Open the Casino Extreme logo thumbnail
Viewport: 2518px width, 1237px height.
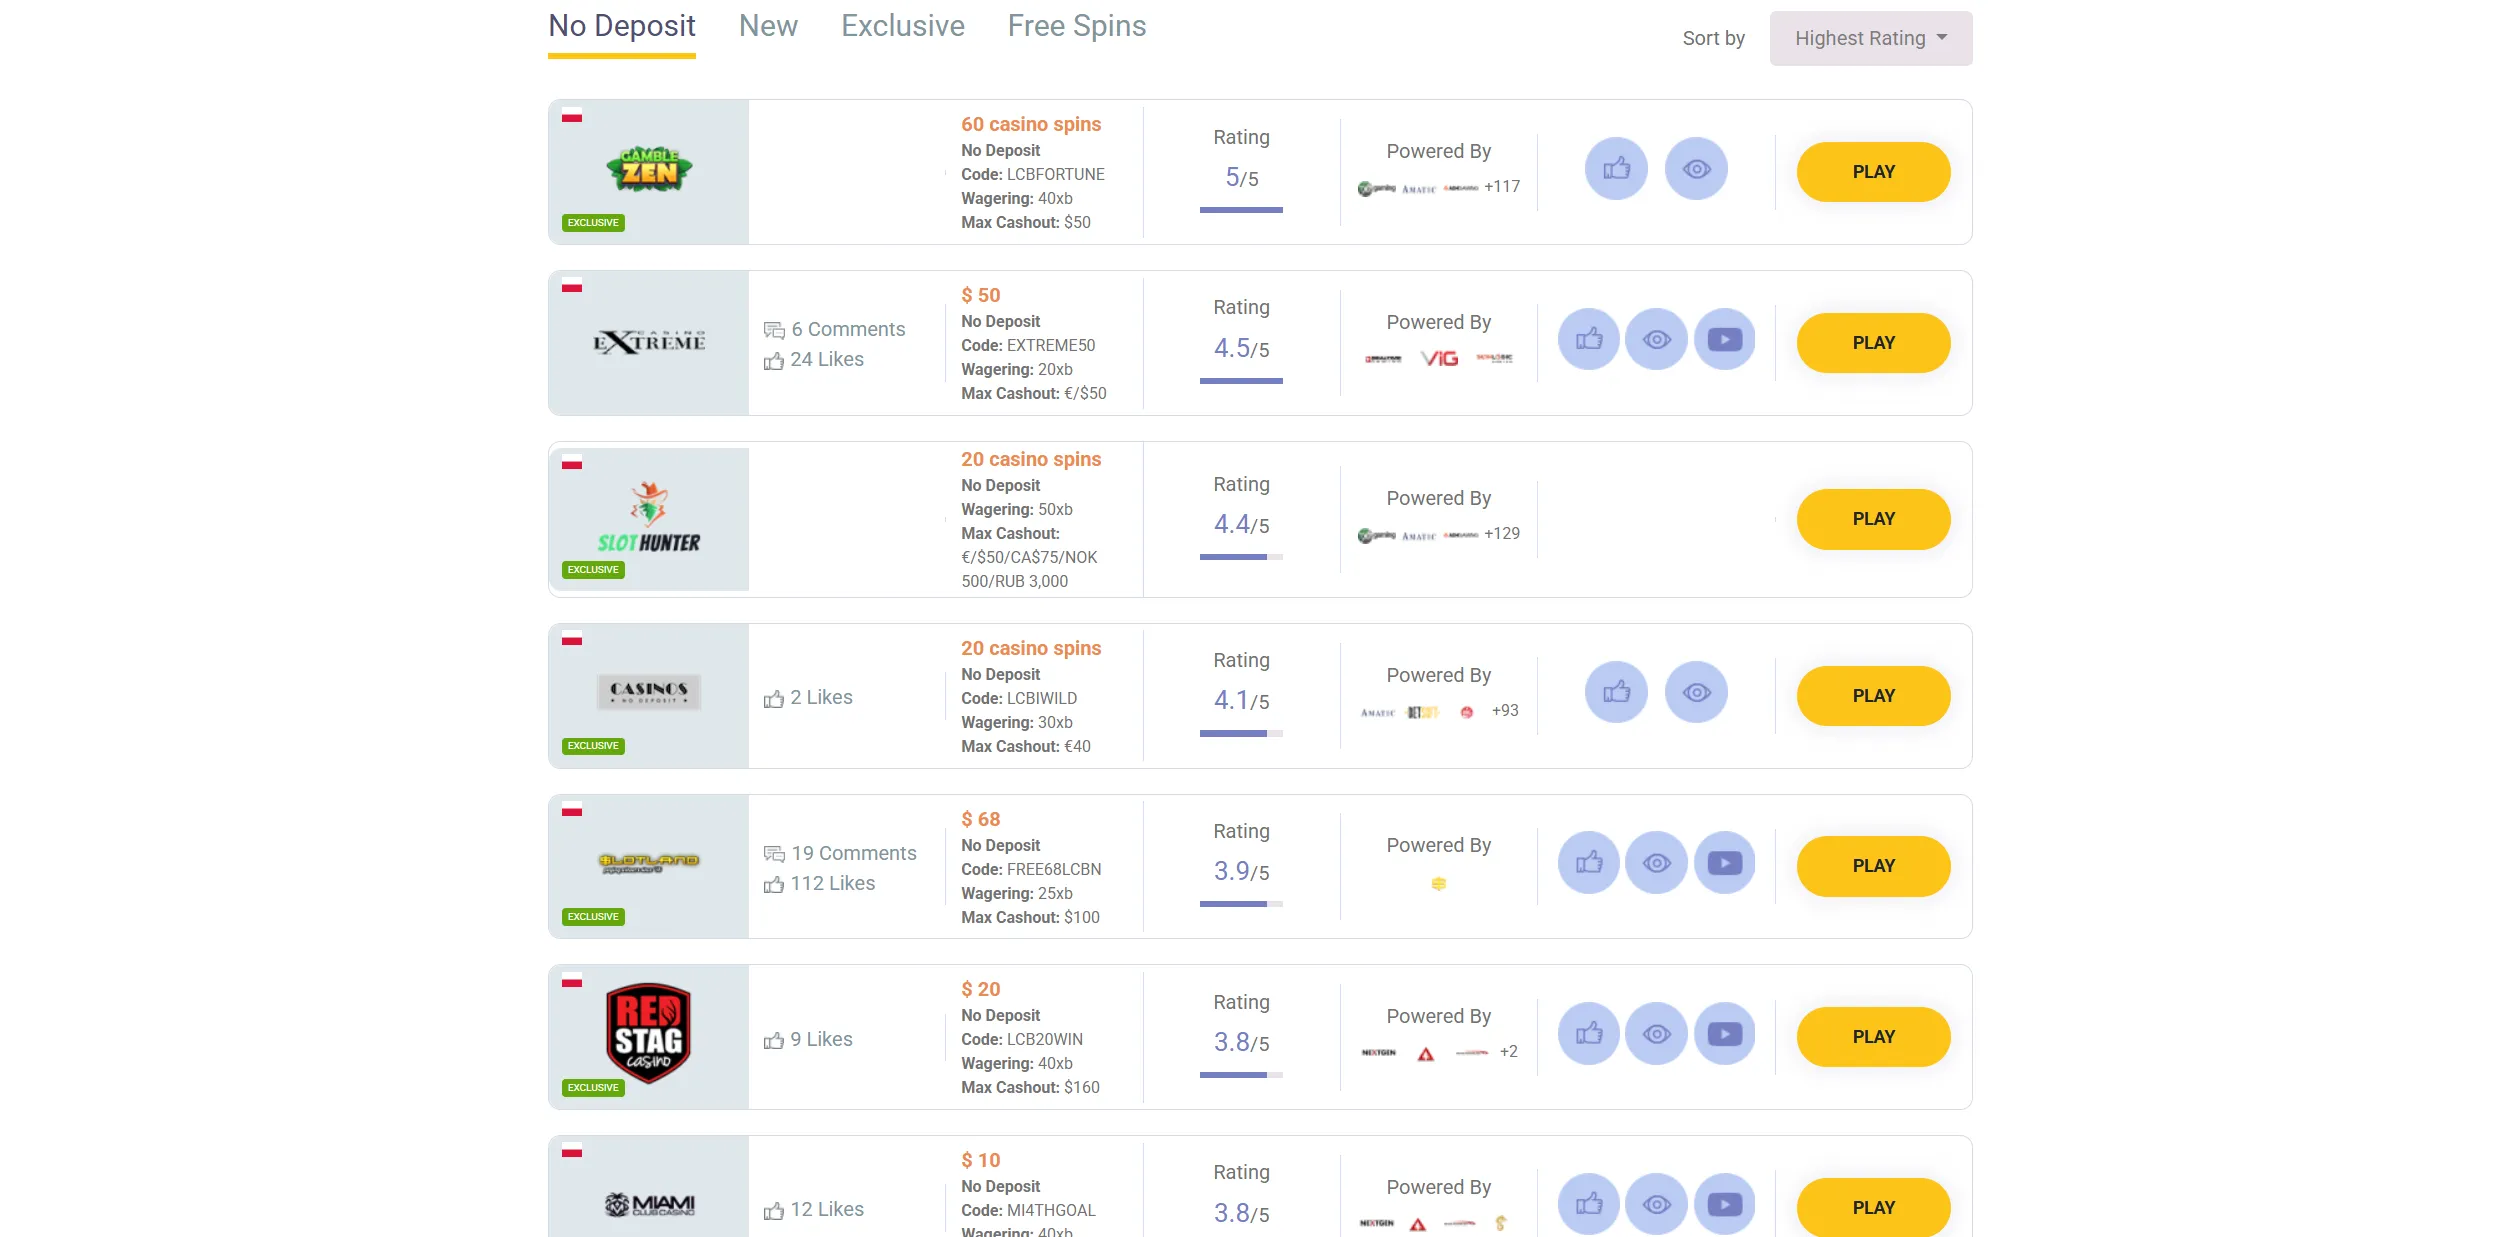click(649, 342)
